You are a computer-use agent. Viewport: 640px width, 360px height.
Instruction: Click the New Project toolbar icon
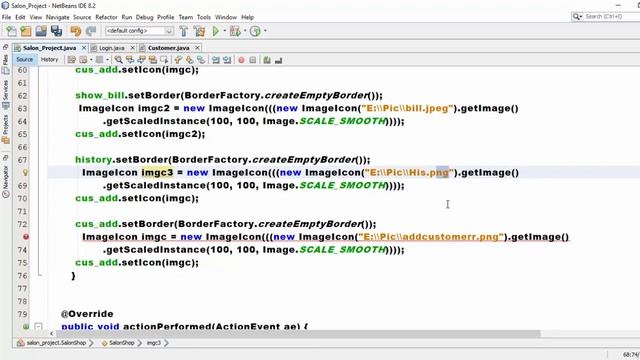coord(26,31)
